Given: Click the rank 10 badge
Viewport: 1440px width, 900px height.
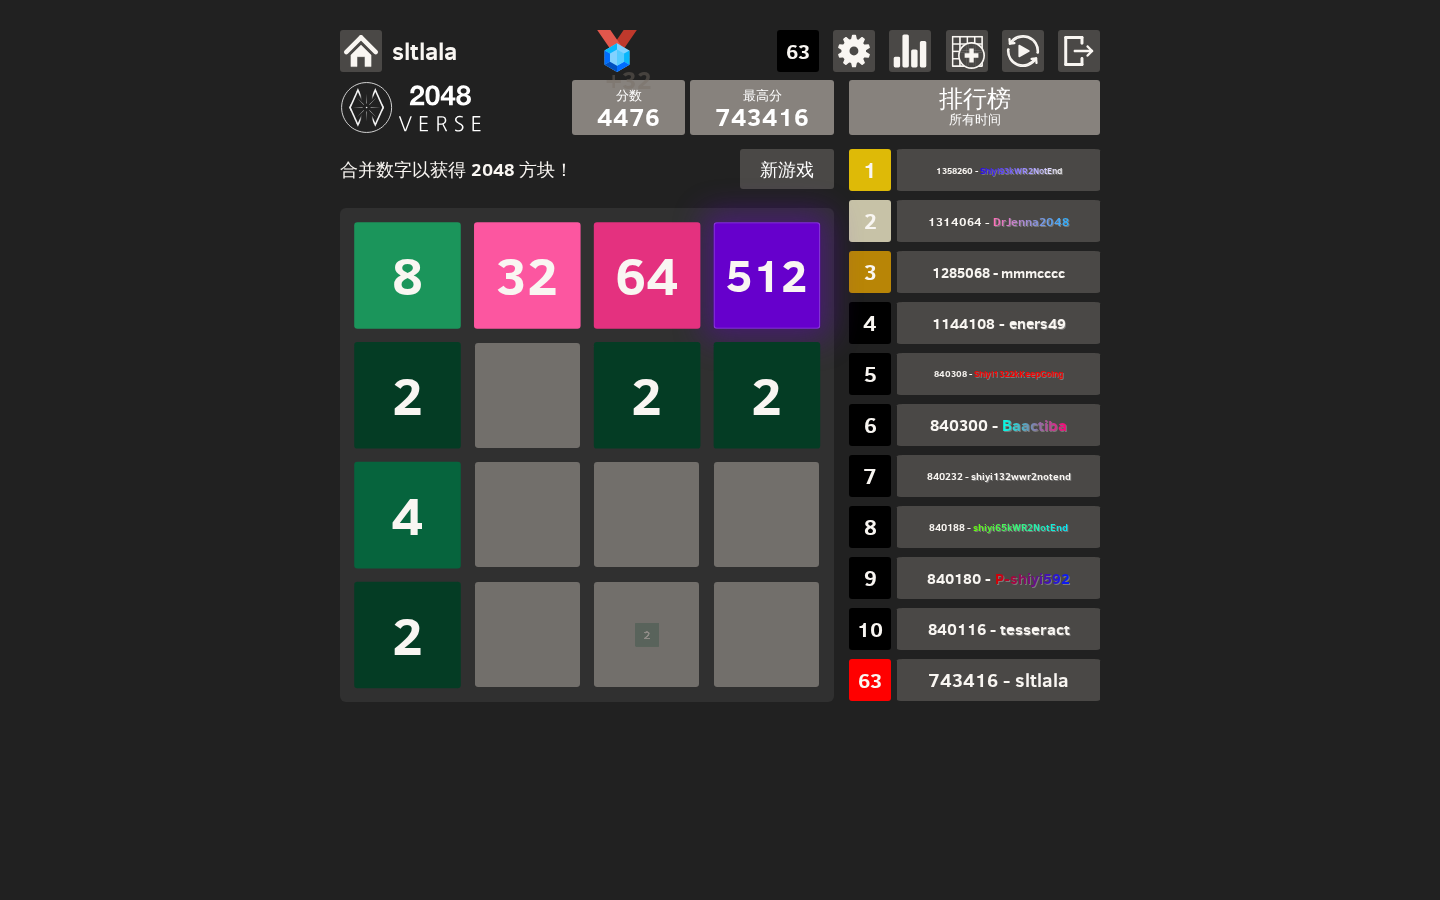Looking at the screenshot, I should tap(870, 629).
